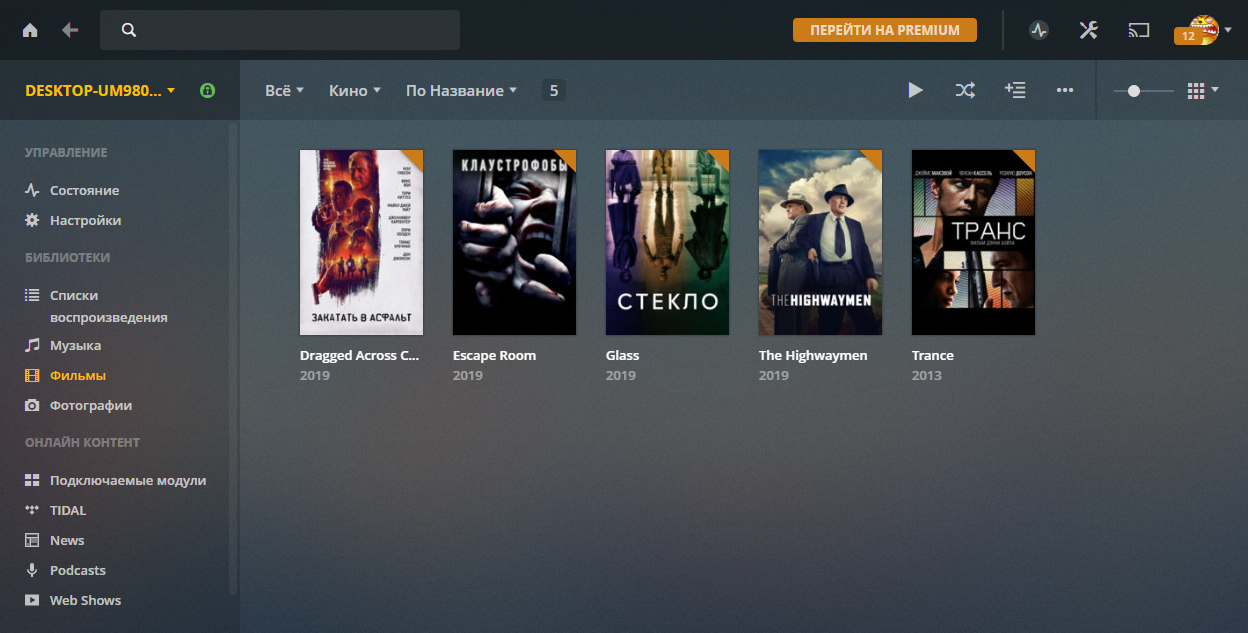The height and width of the screenshot is (633, 1248).
Task: Click into the search input field
Action: coord(280,30)
